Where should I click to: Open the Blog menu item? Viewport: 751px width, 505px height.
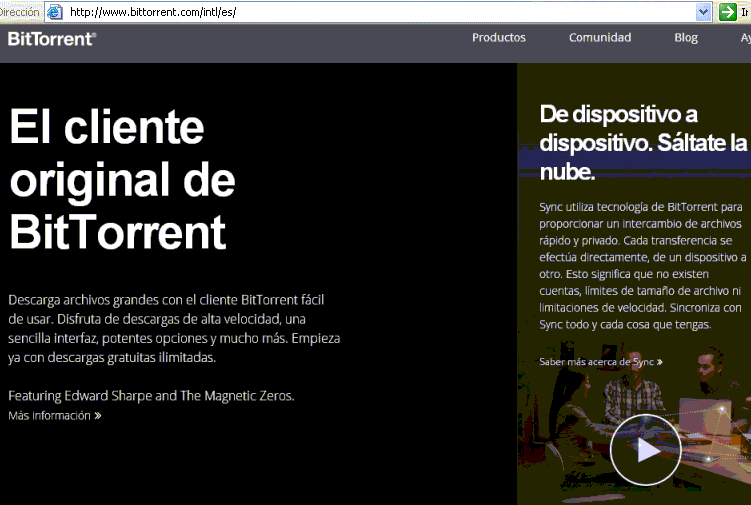point(686,38)
